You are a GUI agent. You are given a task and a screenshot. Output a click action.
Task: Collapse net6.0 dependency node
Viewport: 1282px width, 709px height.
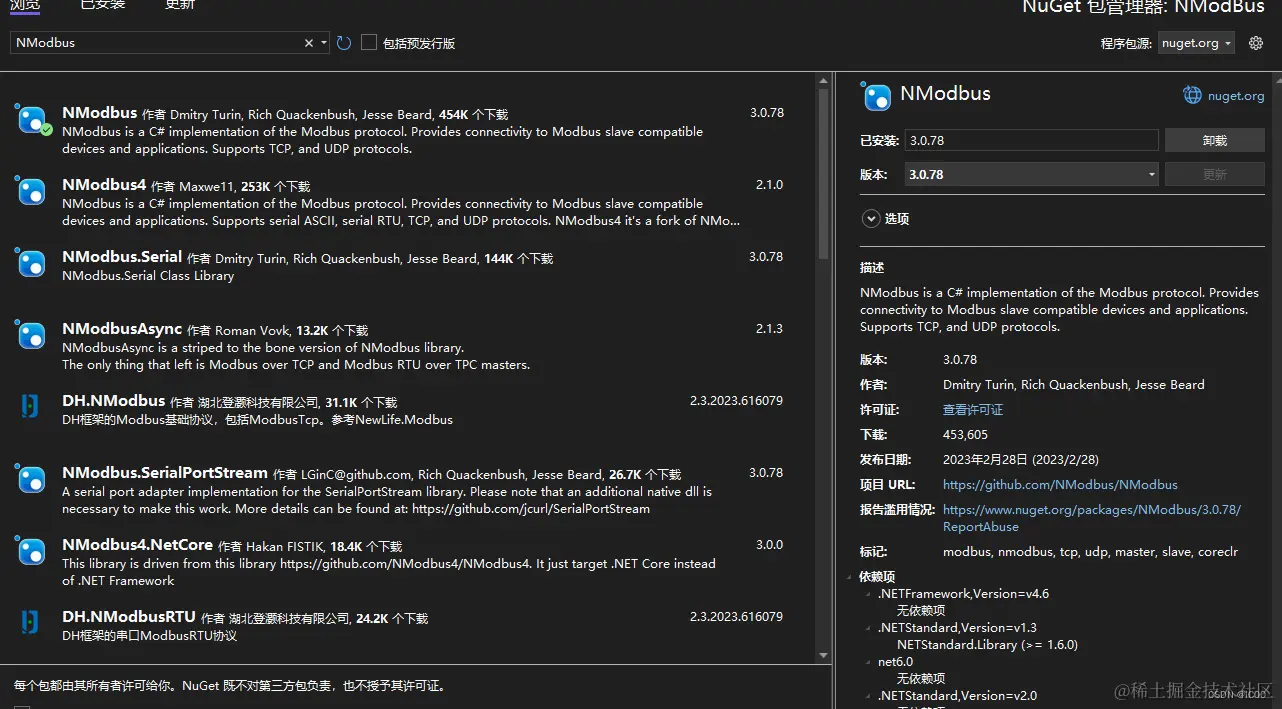pos(869,662)
